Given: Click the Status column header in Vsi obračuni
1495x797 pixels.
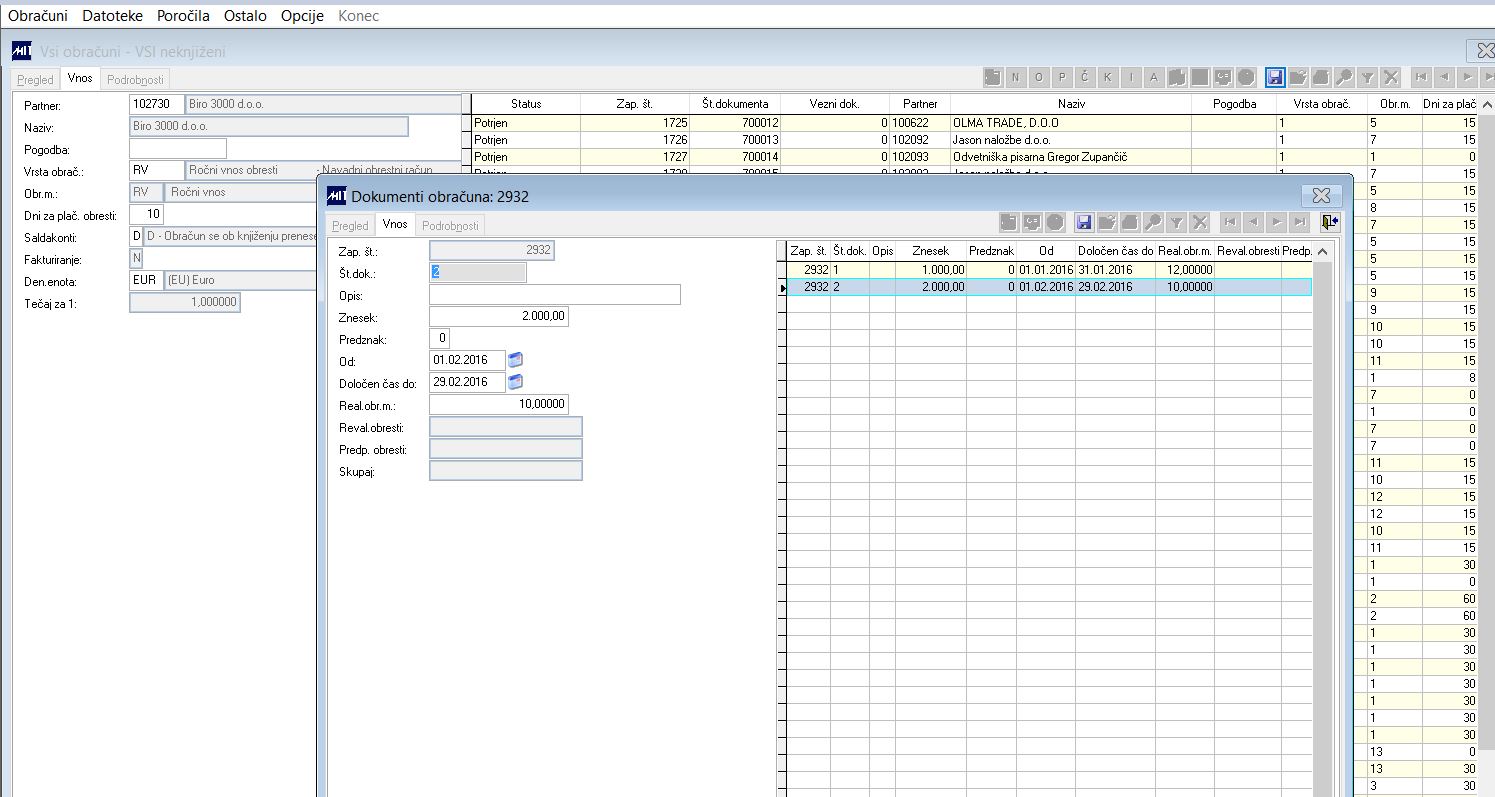Looking at the screenshot, I should [x=526, y=104].
